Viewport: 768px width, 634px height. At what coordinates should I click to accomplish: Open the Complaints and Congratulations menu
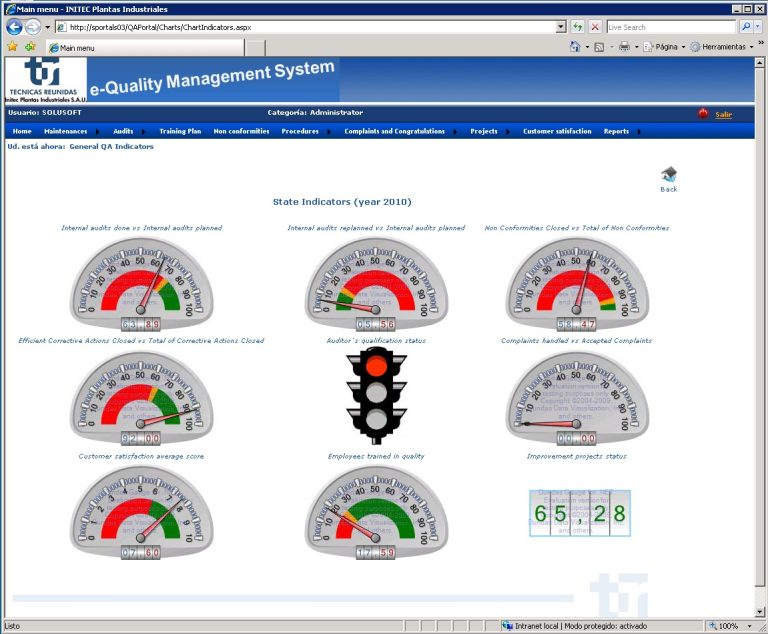point(394,131)
